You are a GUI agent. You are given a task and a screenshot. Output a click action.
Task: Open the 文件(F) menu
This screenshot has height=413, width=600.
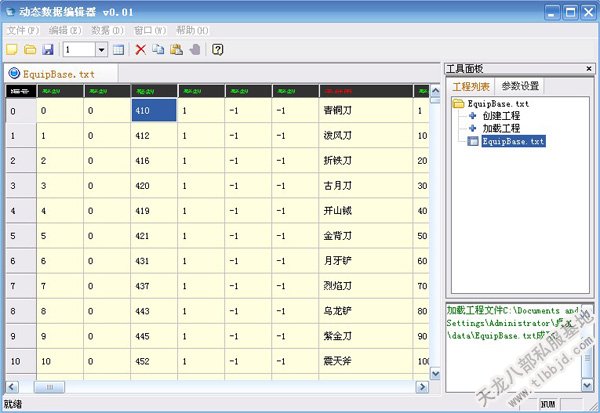pyautogui.click(x=23, y=31)
